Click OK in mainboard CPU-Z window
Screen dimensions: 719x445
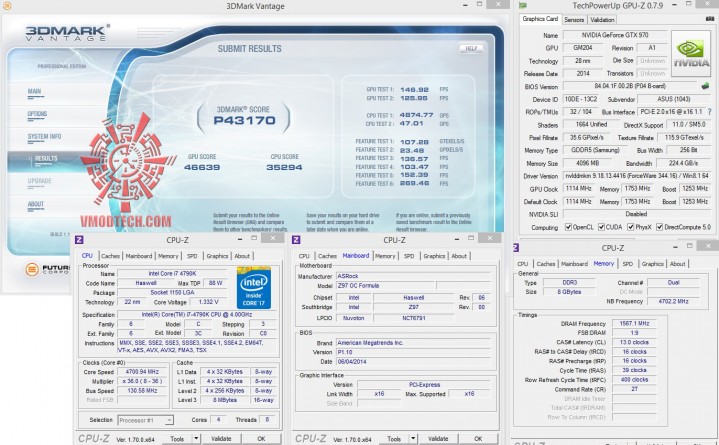(478, 439)
